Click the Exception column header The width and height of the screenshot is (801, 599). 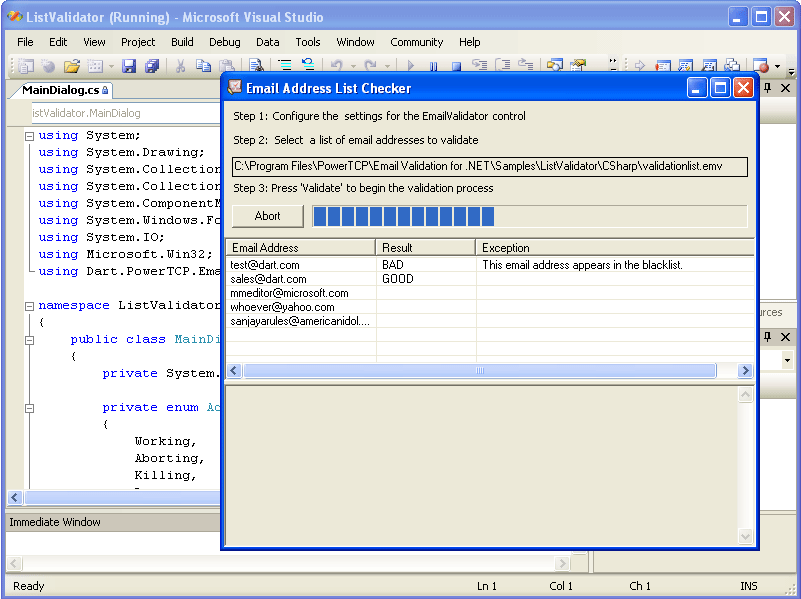615,248
